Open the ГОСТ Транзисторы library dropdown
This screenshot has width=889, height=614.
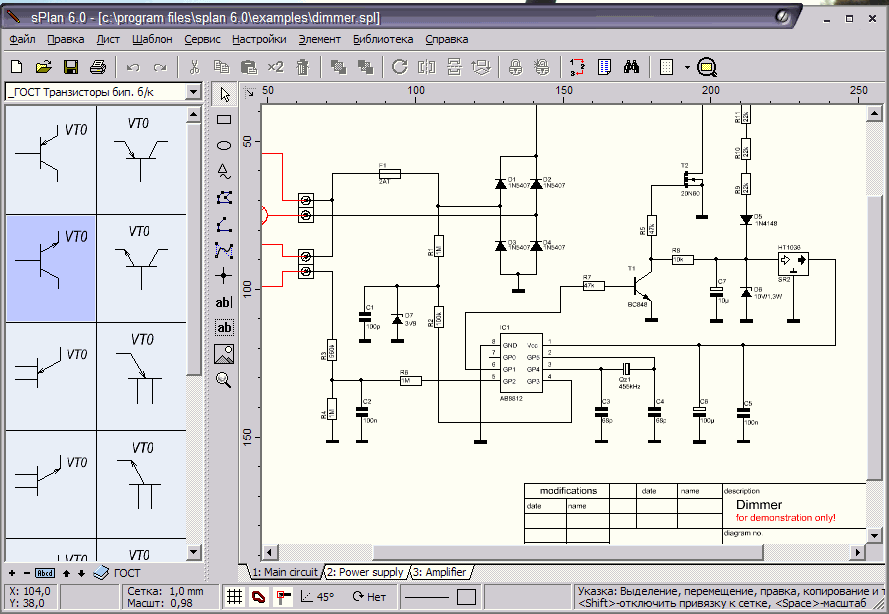pyautogui.click(x=193, y=92)
